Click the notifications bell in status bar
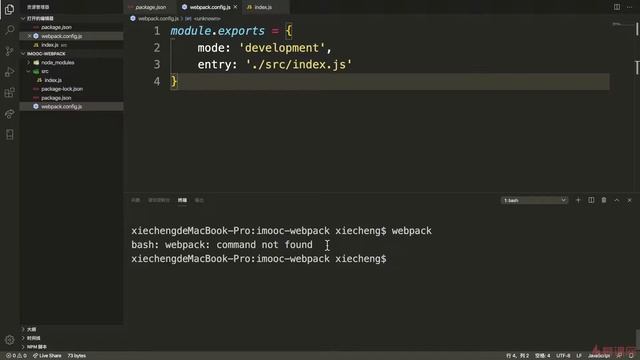The height and width of the screenshot is (360, 640). pyautogui.click(x=631, y=356)
